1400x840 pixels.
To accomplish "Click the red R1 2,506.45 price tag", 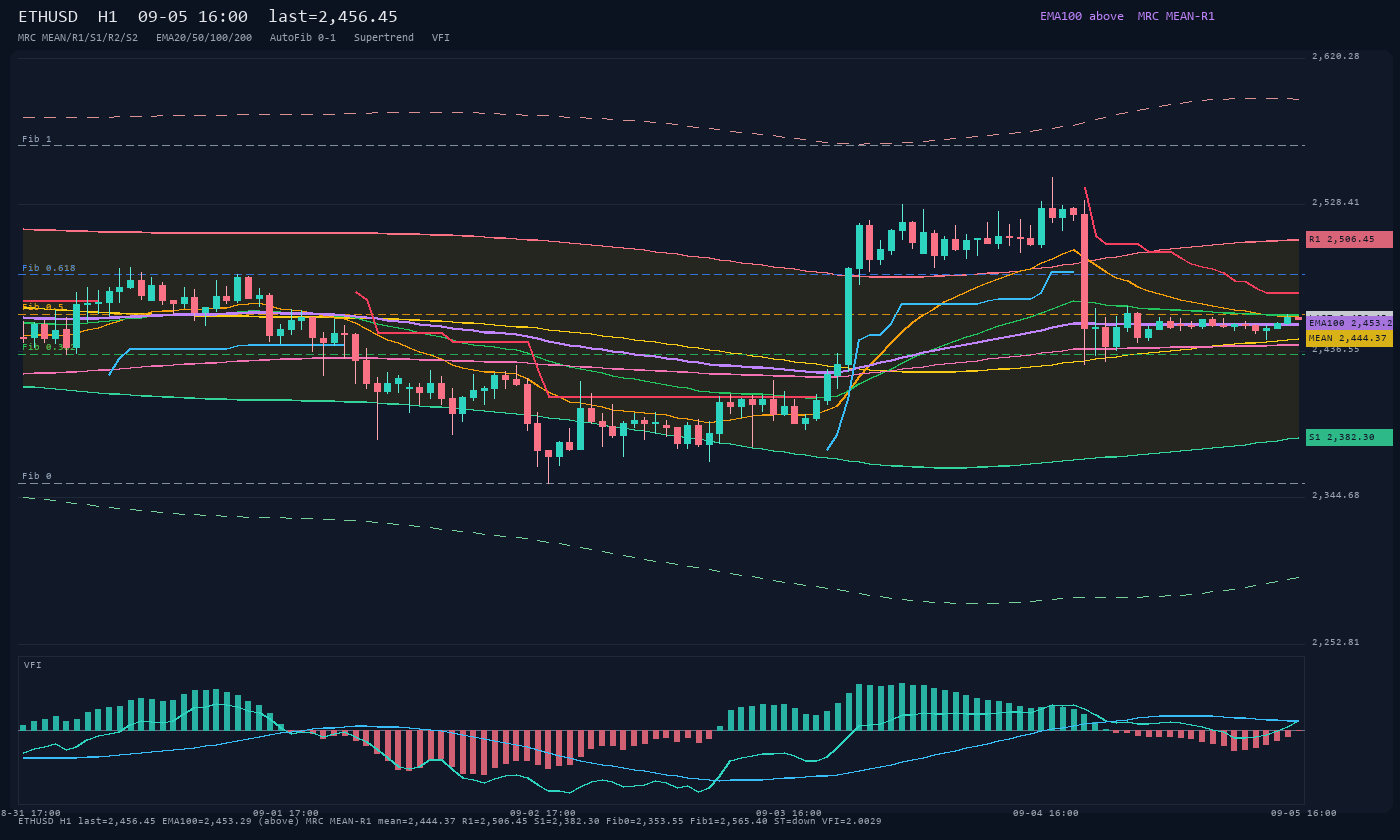I will (1349, 239).
